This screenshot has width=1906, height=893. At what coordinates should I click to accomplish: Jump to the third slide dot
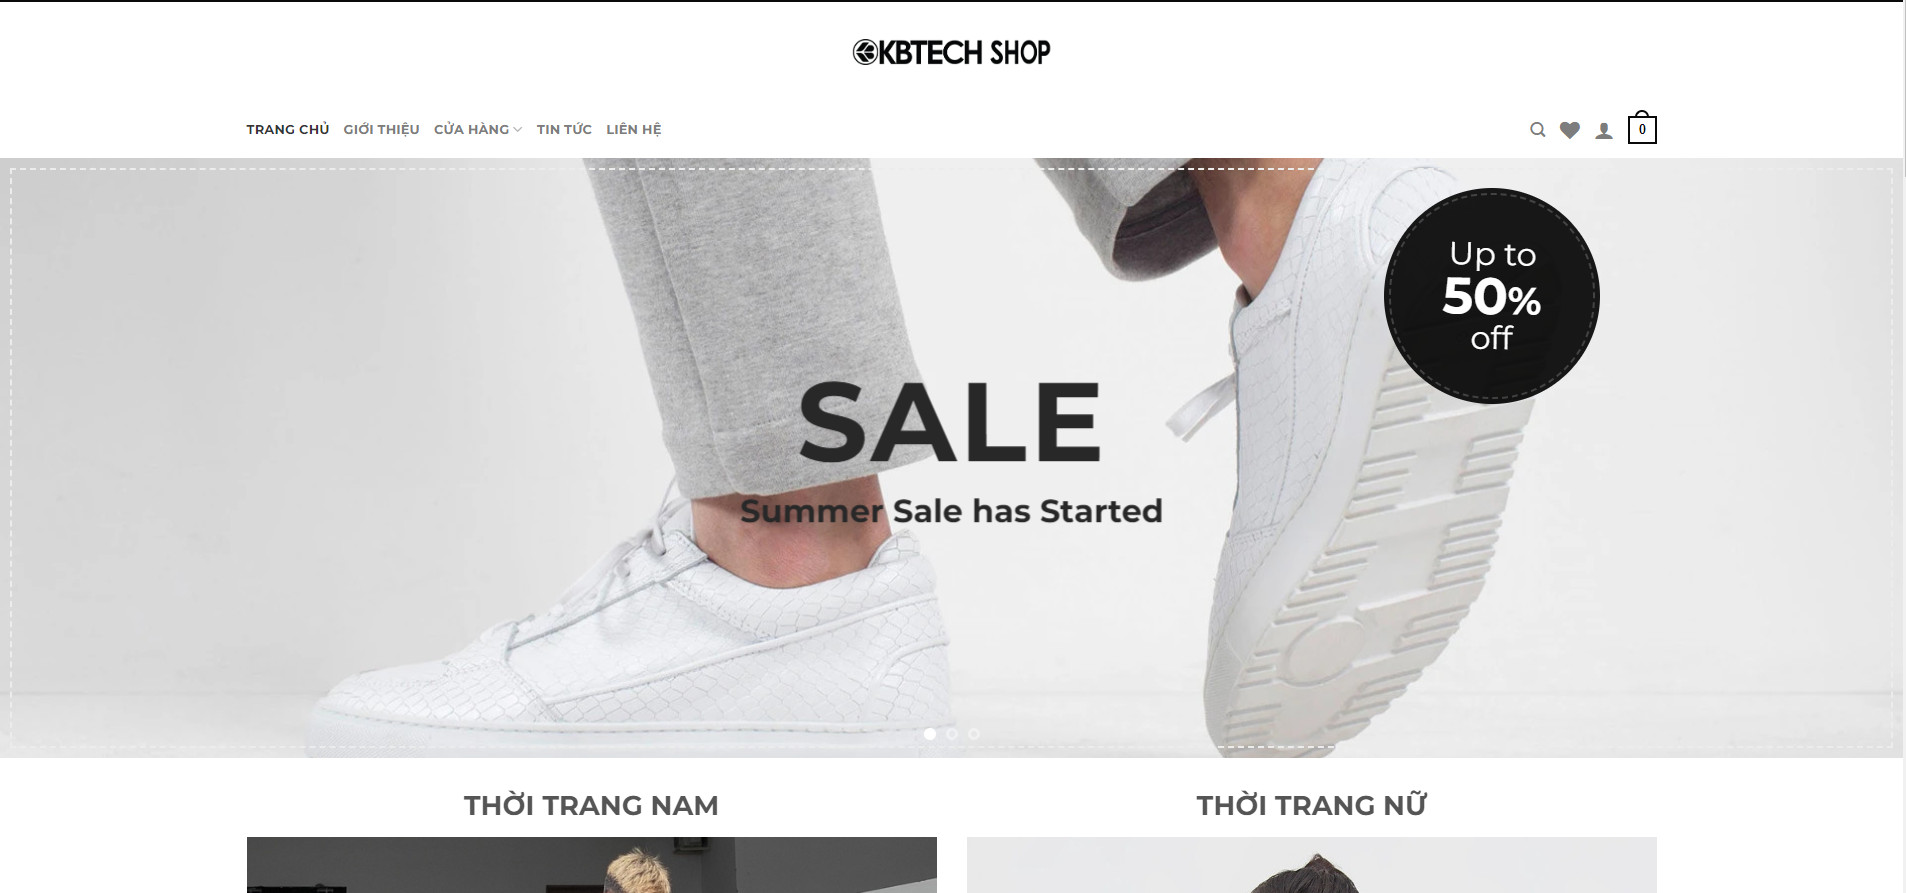(974, 734)
